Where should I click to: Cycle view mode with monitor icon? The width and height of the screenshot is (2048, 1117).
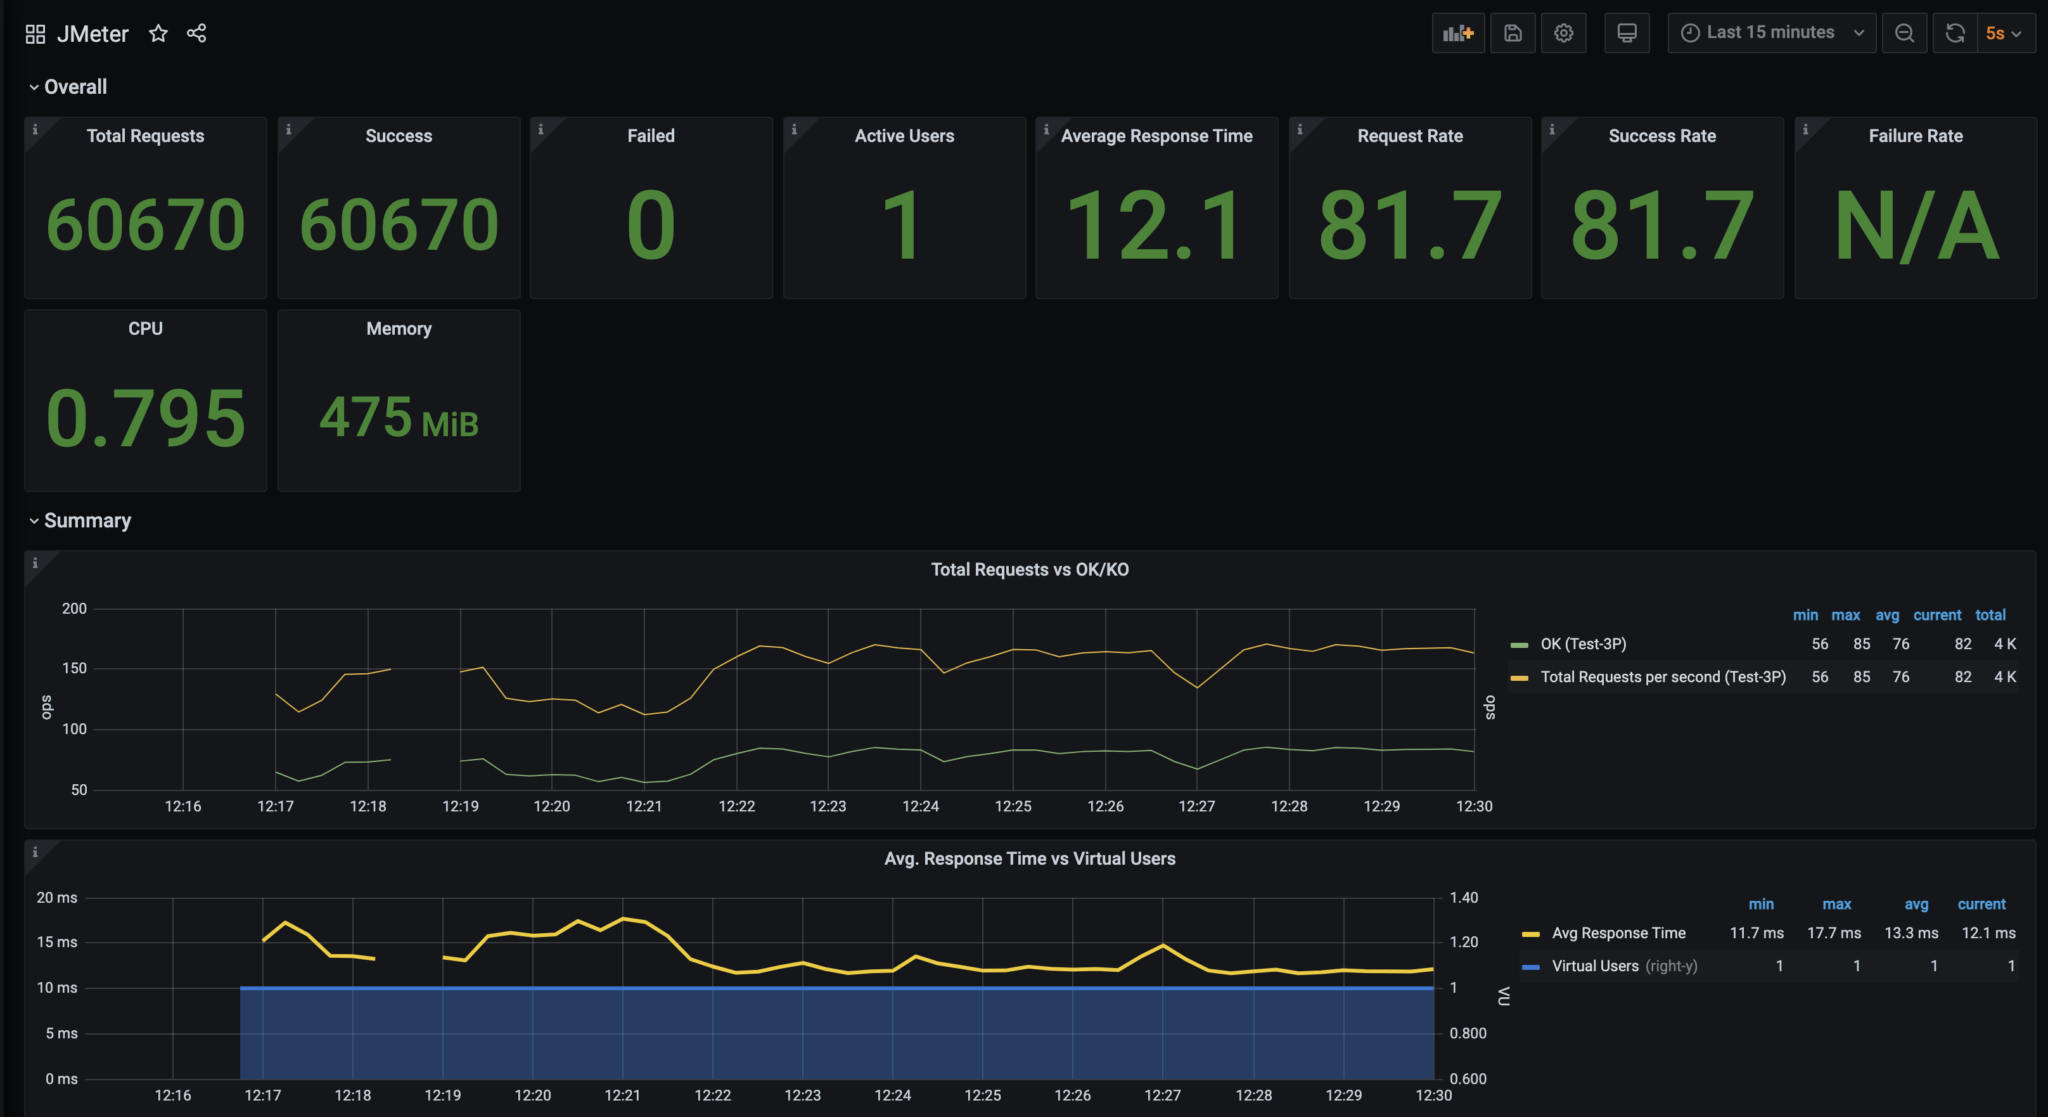(x=1627, y=33)
